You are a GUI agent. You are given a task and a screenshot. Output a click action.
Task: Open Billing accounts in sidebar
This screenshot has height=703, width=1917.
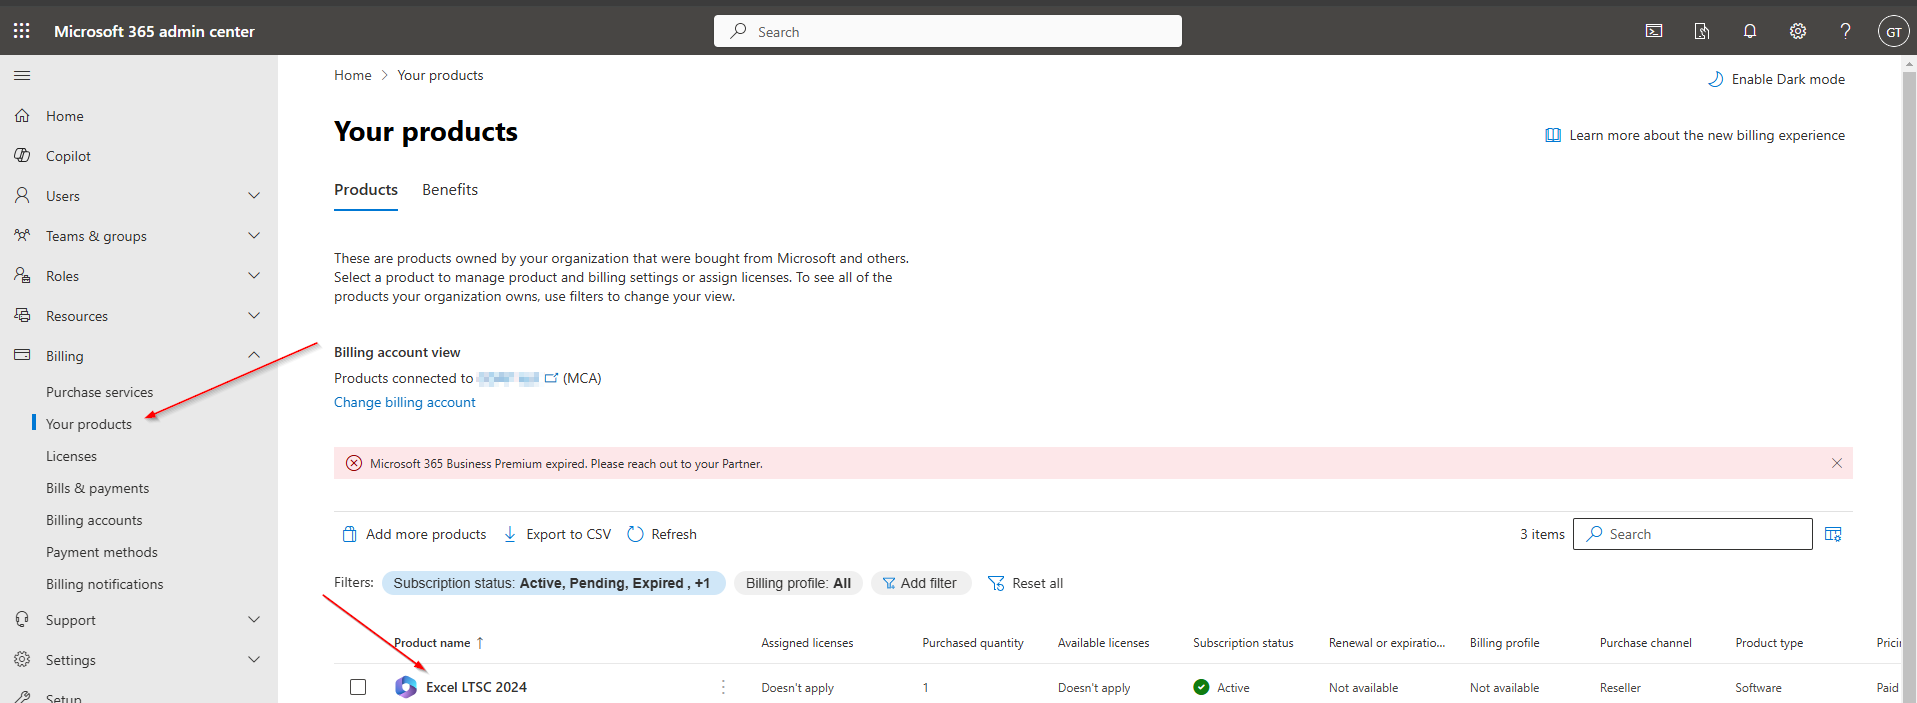(94, 520)
